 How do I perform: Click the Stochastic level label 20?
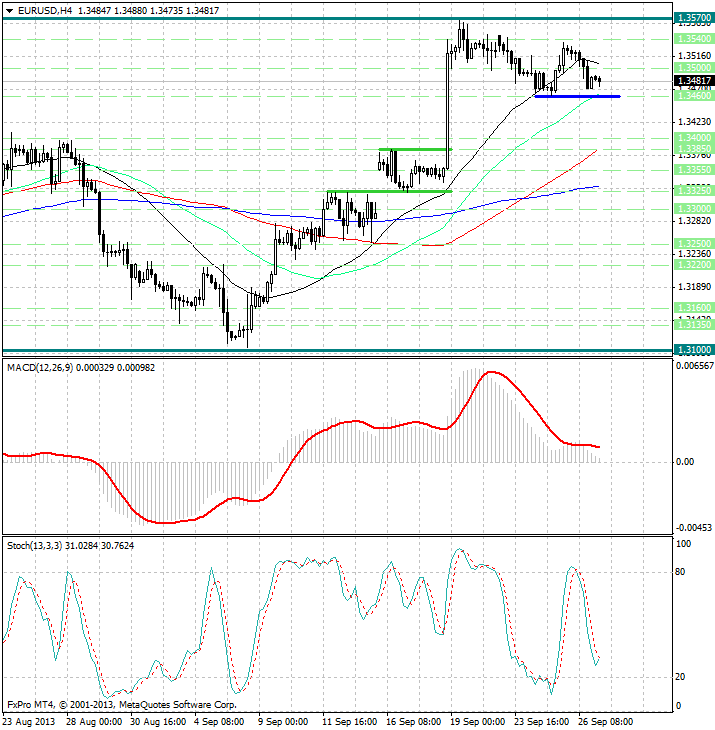pyautogui.click(x=680, y=677)
